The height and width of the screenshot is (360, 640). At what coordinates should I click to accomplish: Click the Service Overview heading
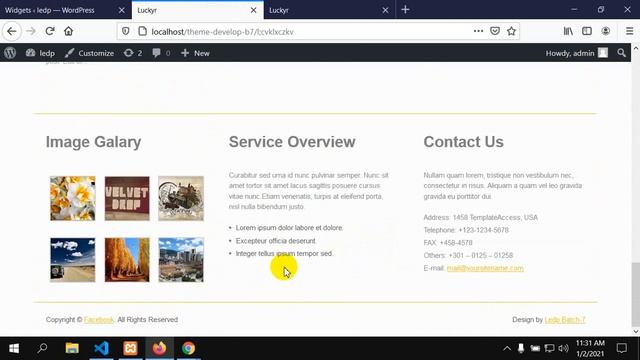tap(292, 142)
